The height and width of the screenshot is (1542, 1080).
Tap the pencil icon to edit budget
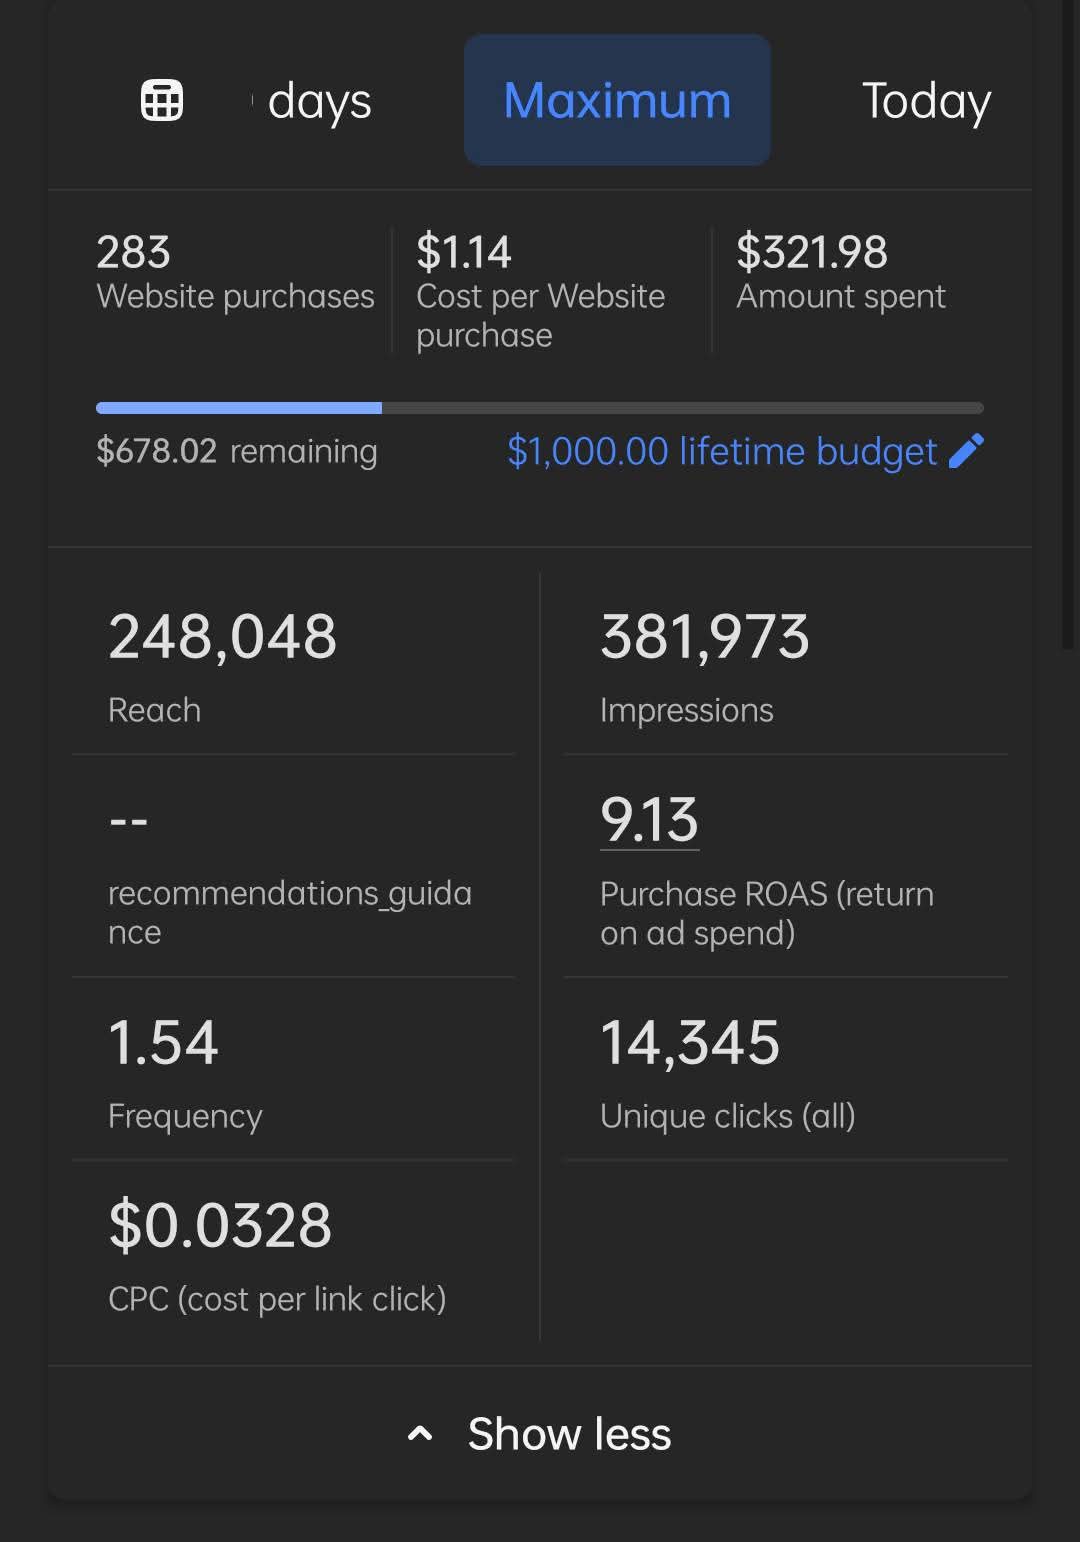[x=966, y=451]
